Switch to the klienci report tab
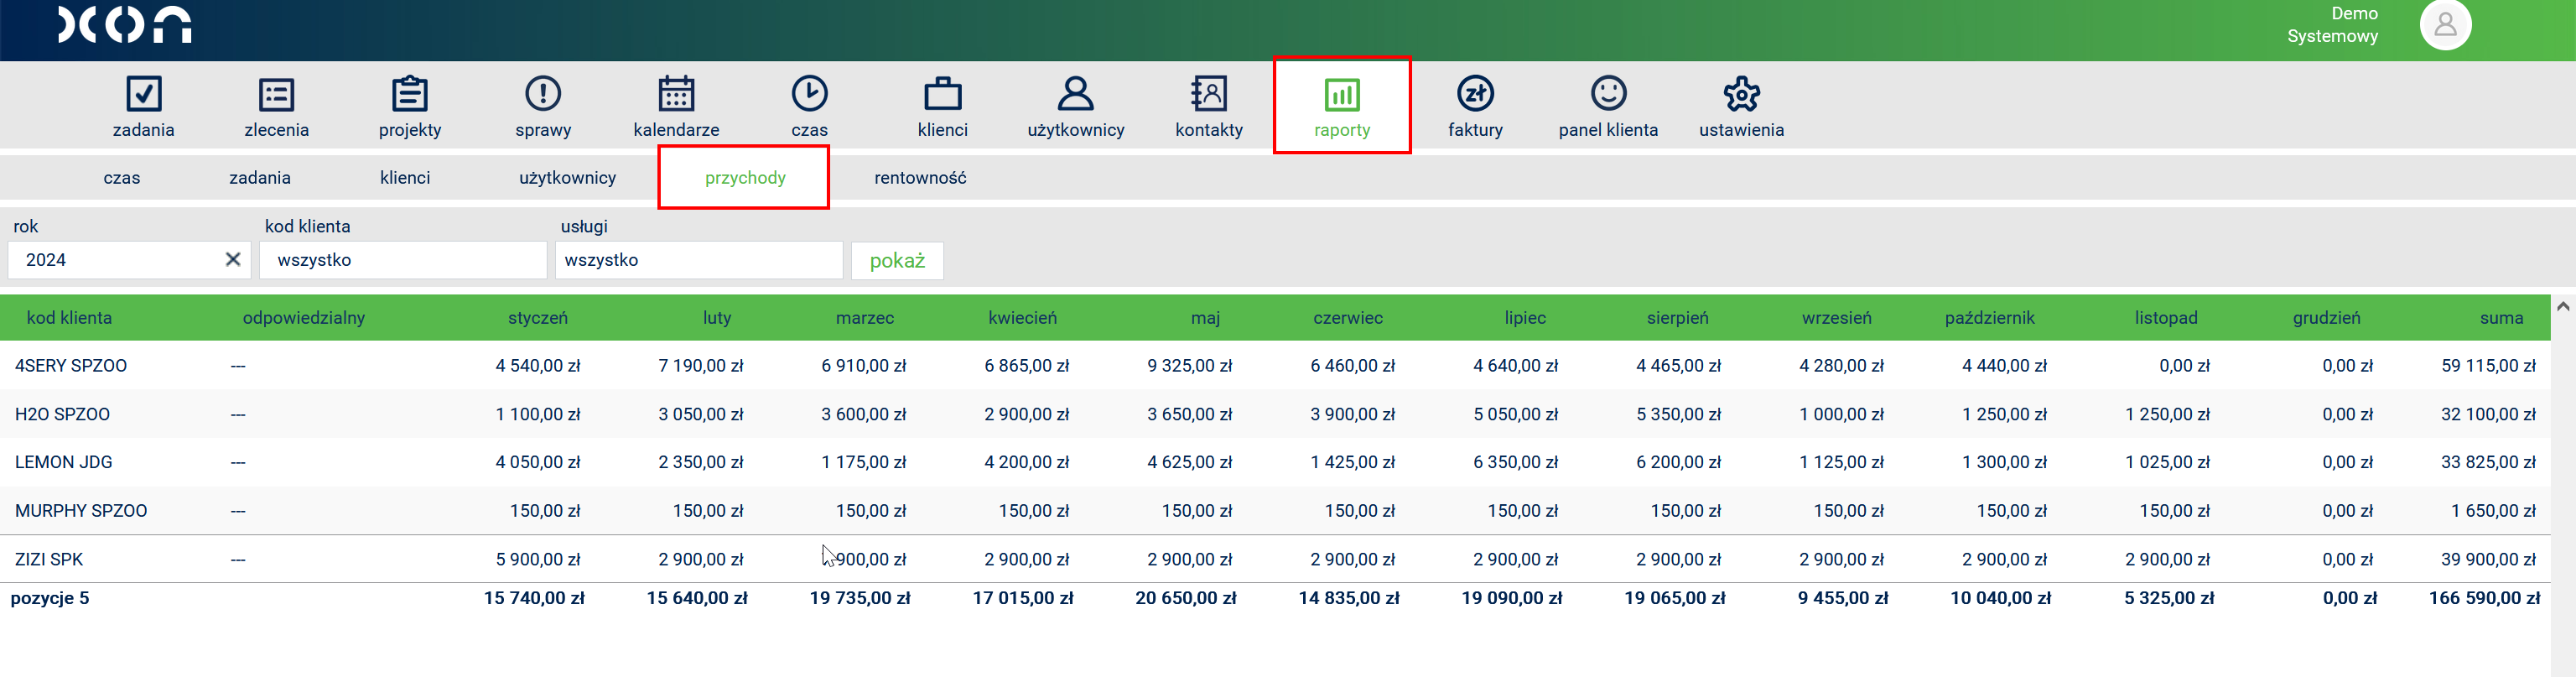2576x677 pixels. coord(405,178)
